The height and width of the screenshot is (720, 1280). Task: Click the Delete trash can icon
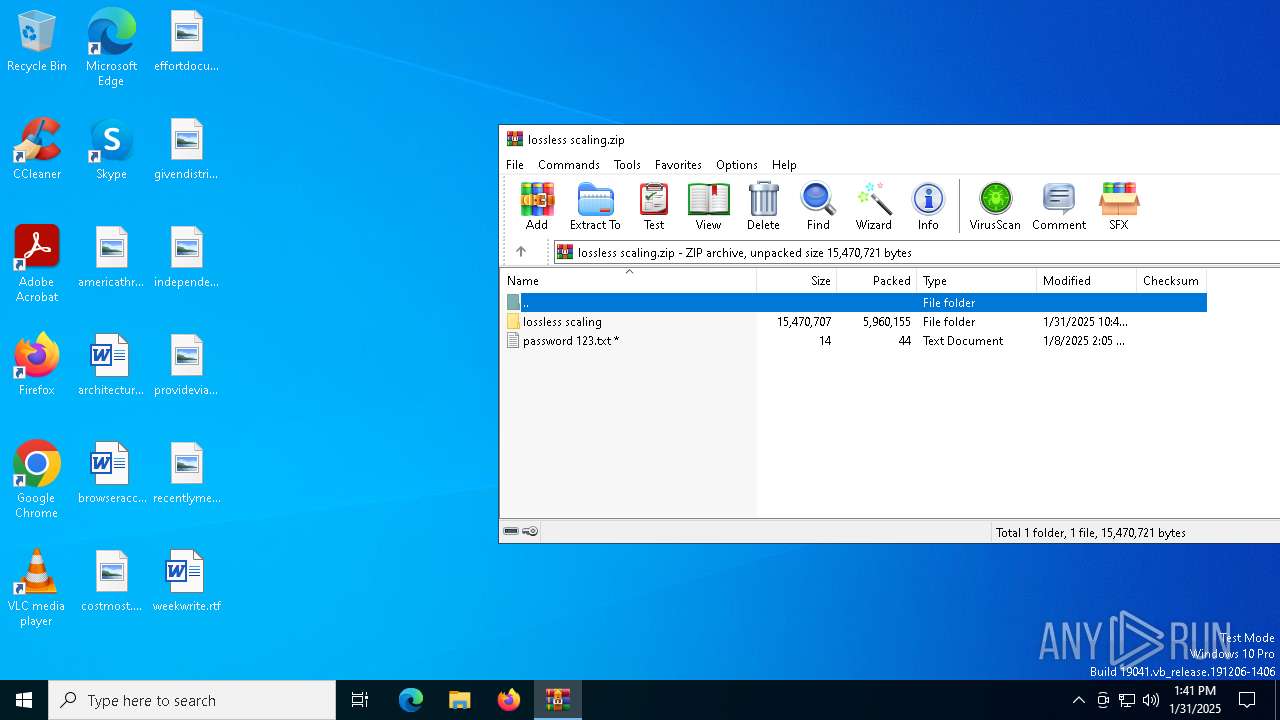tap(763, 207)
